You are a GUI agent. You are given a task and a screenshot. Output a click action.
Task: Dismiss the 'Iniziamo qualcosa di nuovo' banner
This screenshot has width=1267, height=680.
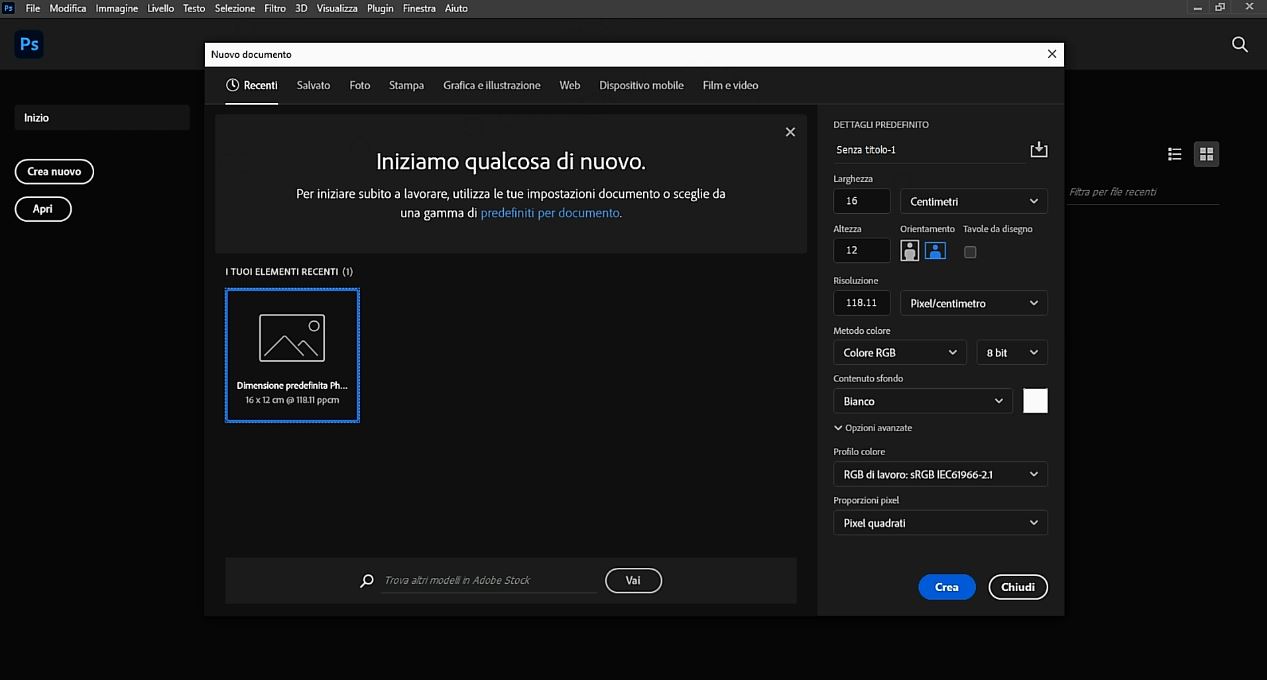(790, 132)
